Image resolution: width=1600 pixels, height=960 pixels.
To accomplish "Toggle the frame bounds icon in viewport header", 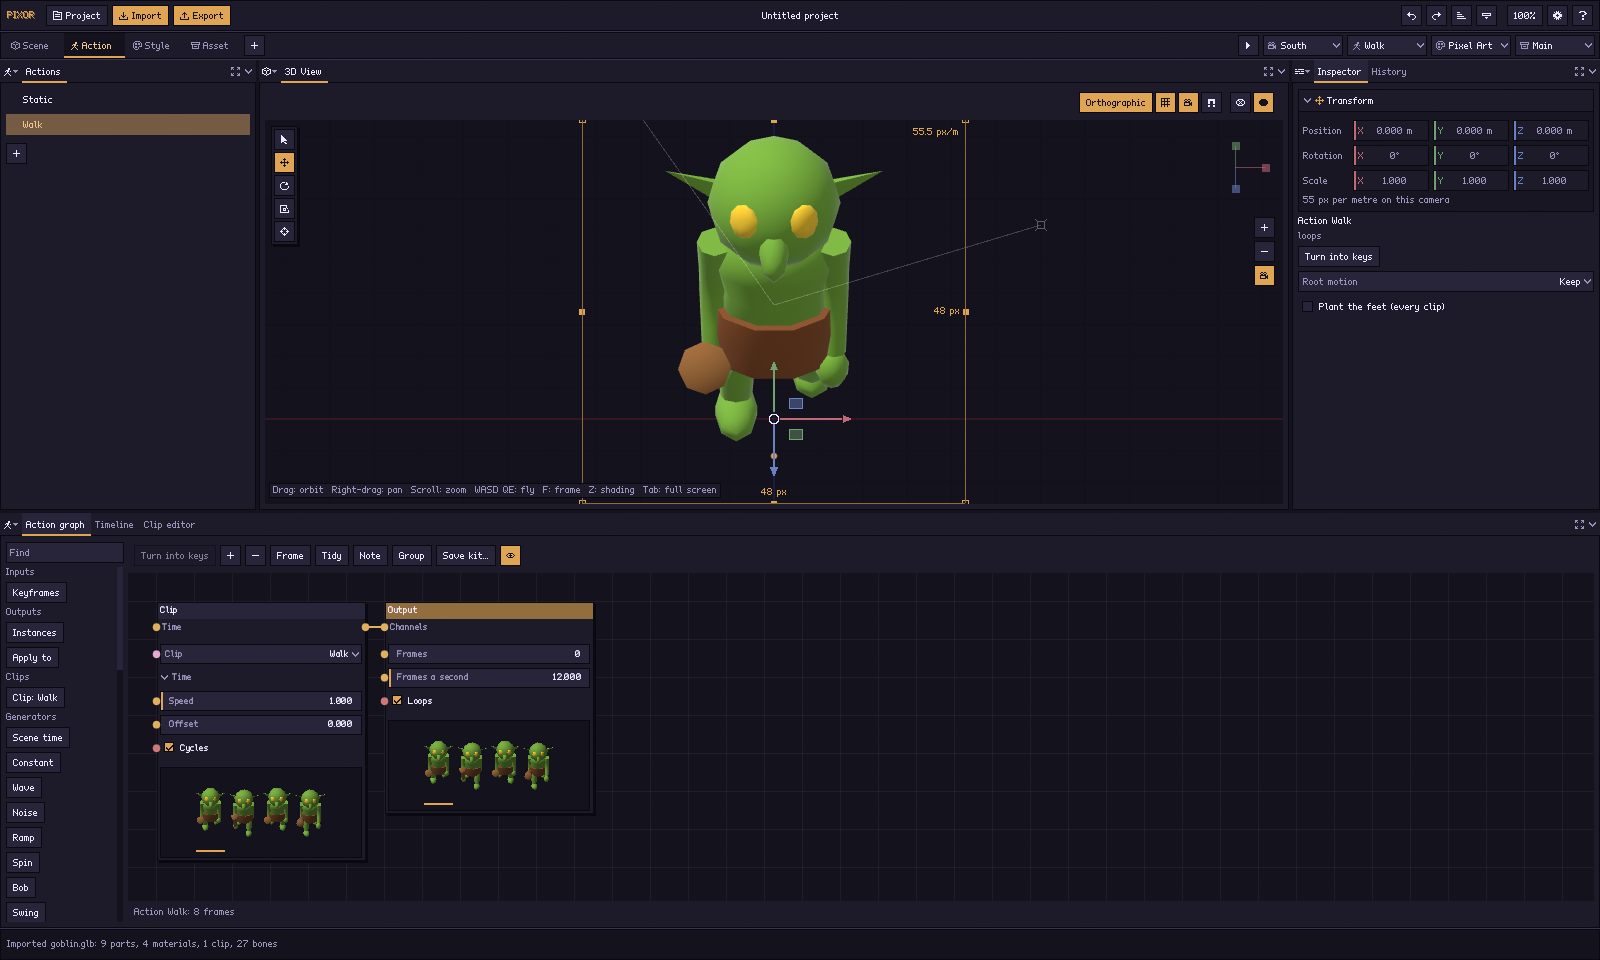I will pos(1211,103).
